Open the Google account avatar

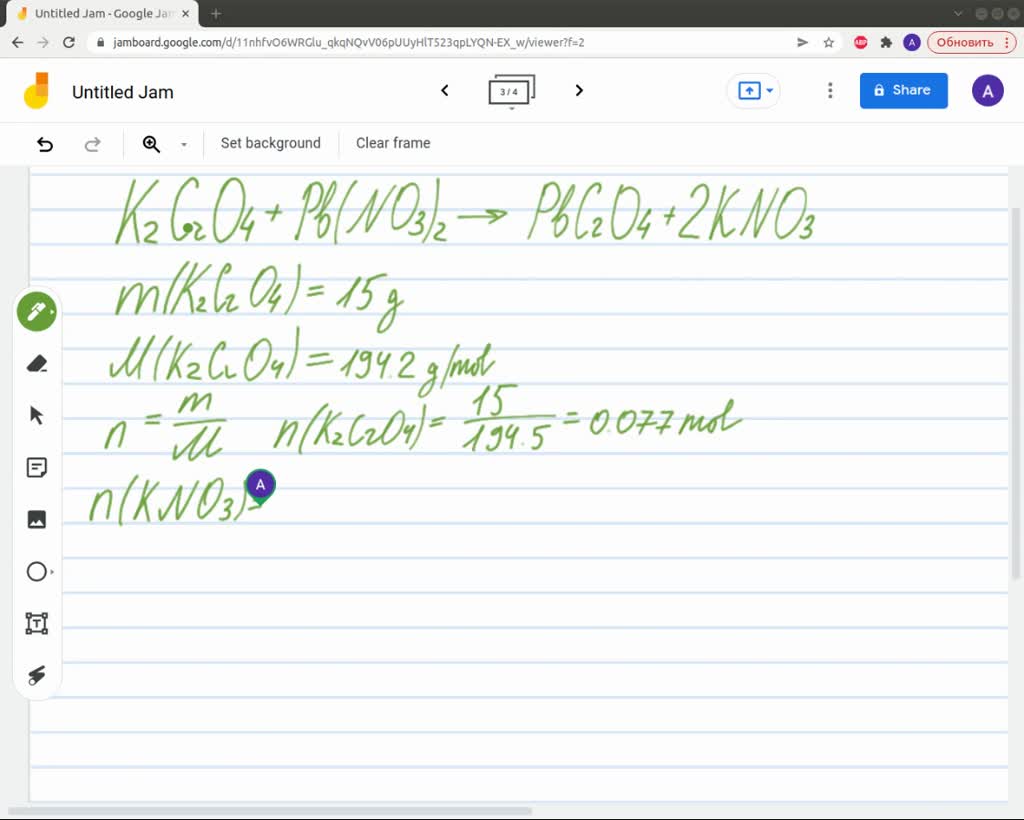pos(987,90)
